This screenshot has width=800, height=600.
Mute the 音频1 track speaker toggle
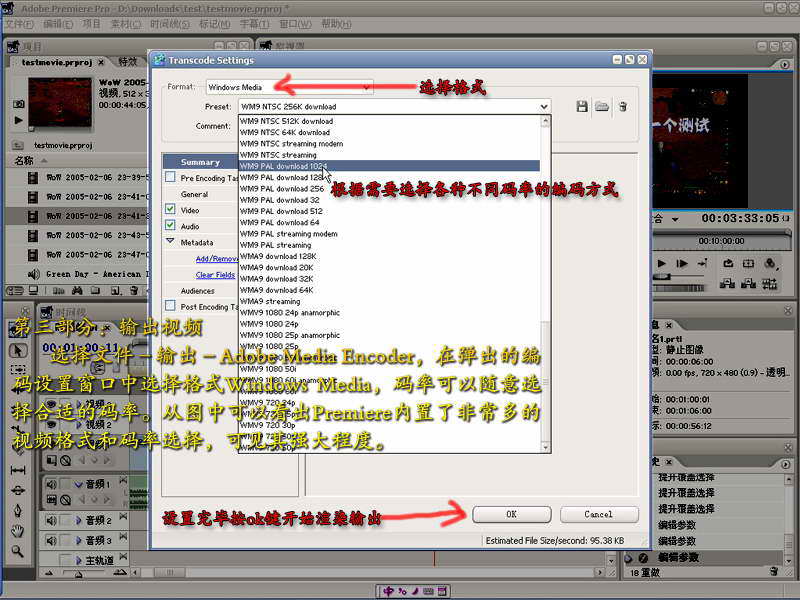(x=51, y=483)
